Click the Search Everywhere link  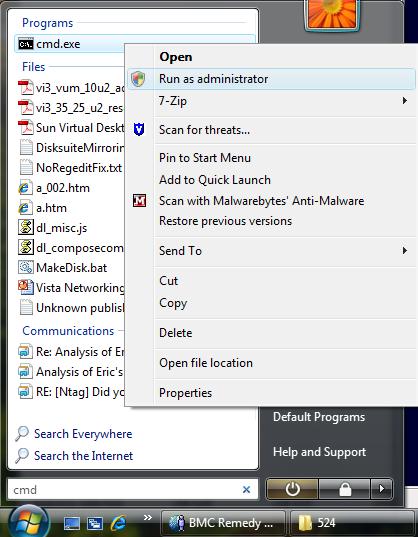pyautogui.click(x=83, y=434)
